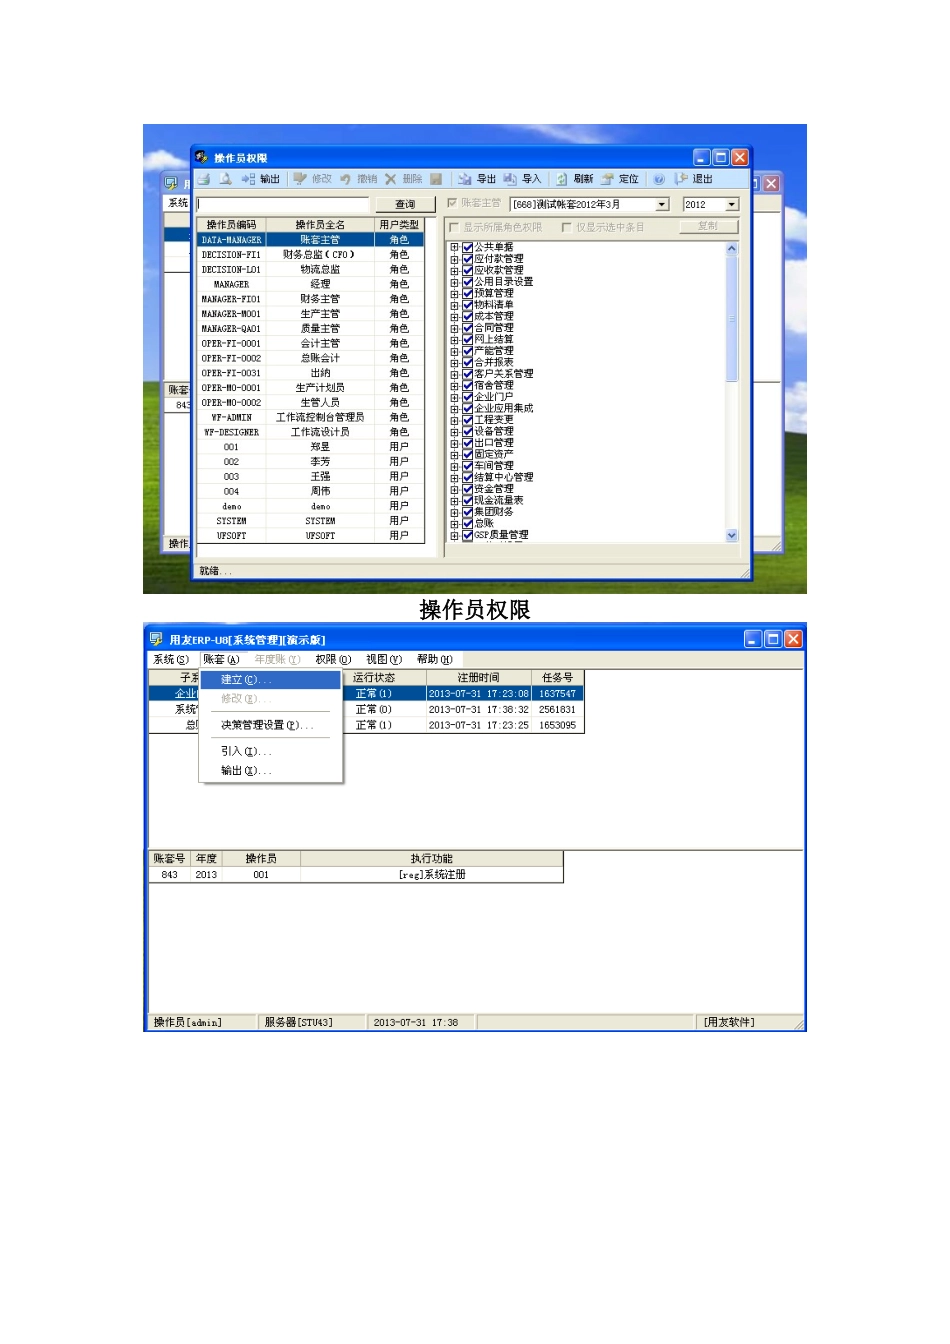The image size is (950, 1344).
Task: Click the 删除 delete X icon
Action: pos(403,179)
